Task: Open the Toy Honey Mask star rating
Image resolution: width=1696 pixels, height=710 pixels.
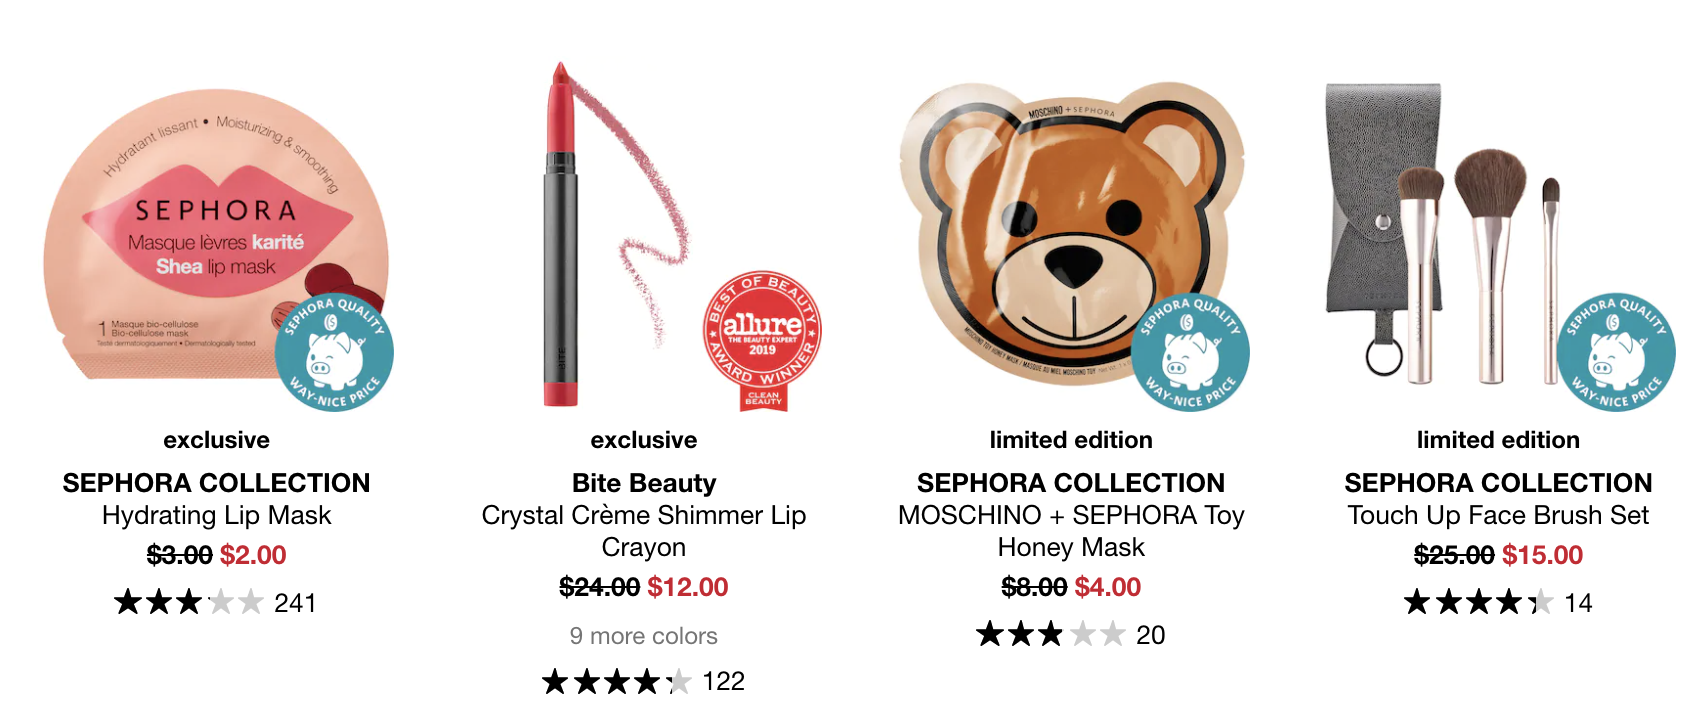Action: [1051, 634]
